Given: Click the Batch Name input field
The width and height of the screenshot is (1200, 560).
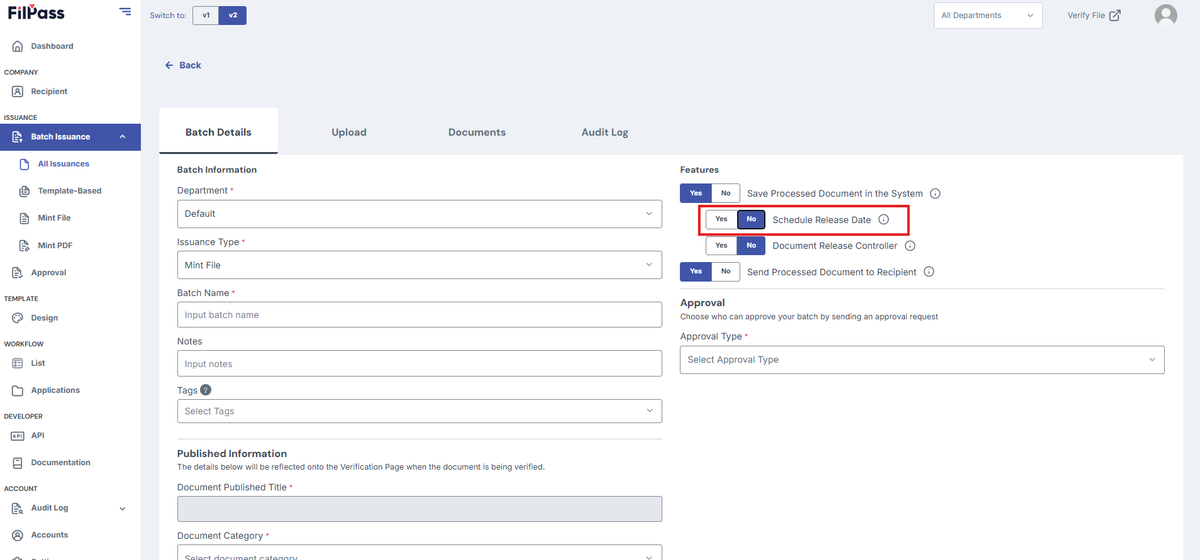Looking at the screenshot, I should pos(419,315).
